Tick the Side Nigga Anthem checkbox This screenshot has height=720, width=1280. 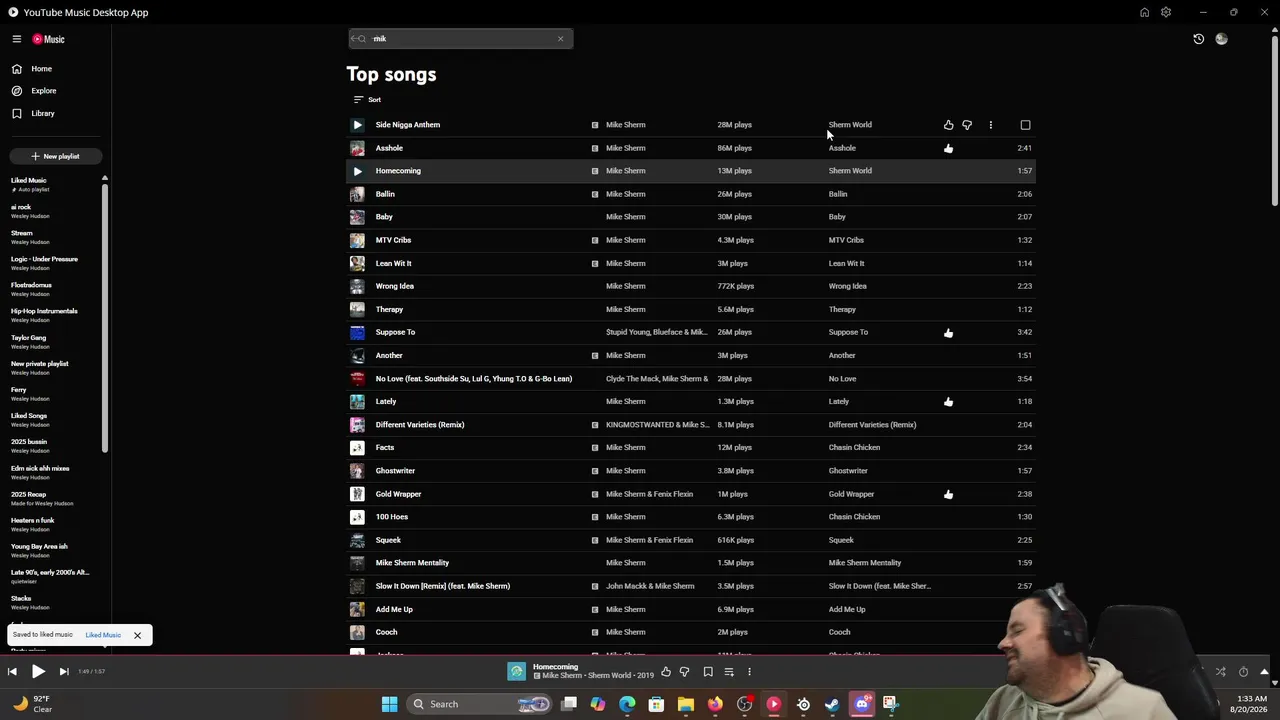pos(1025,125)
